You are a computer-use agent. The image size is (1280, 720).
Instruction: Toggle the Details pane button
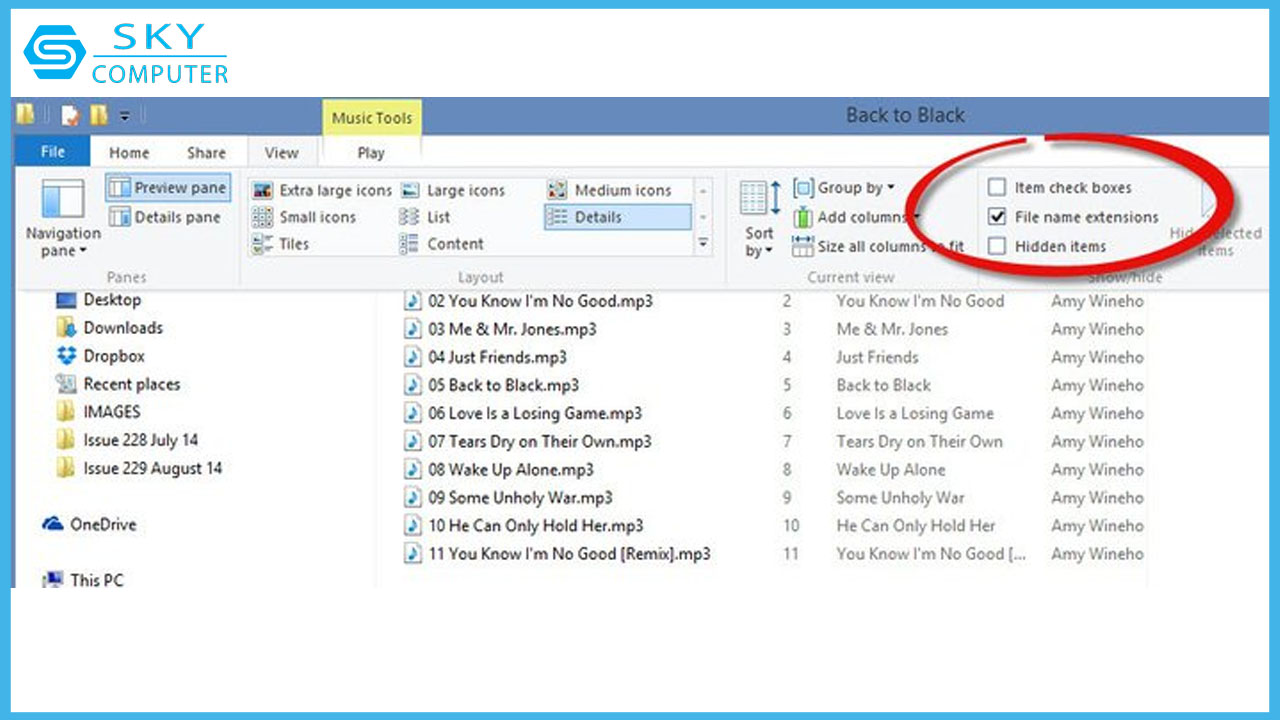tap(166, 217)
